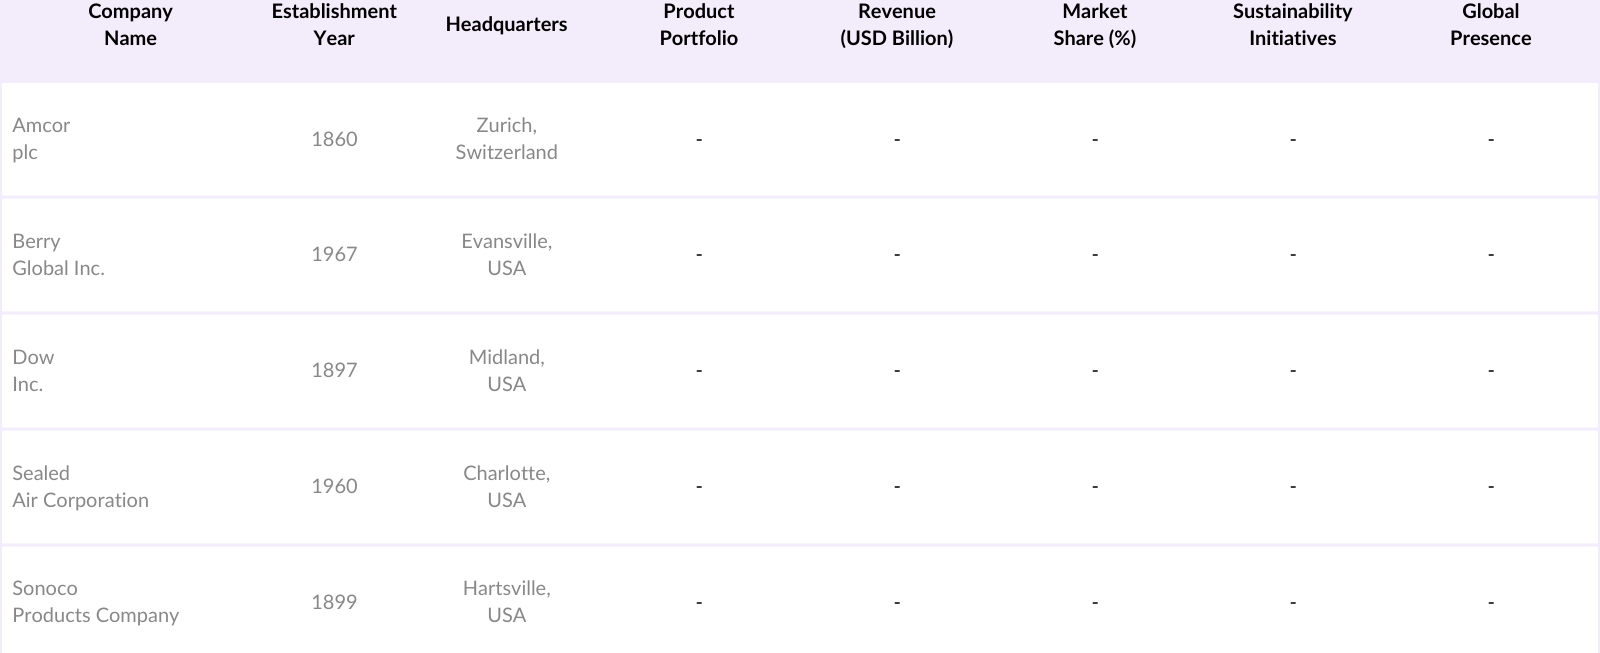Click the 1897 establishment year cell
The width and height of the screenshot is (1600, 653).
point(334,371)
